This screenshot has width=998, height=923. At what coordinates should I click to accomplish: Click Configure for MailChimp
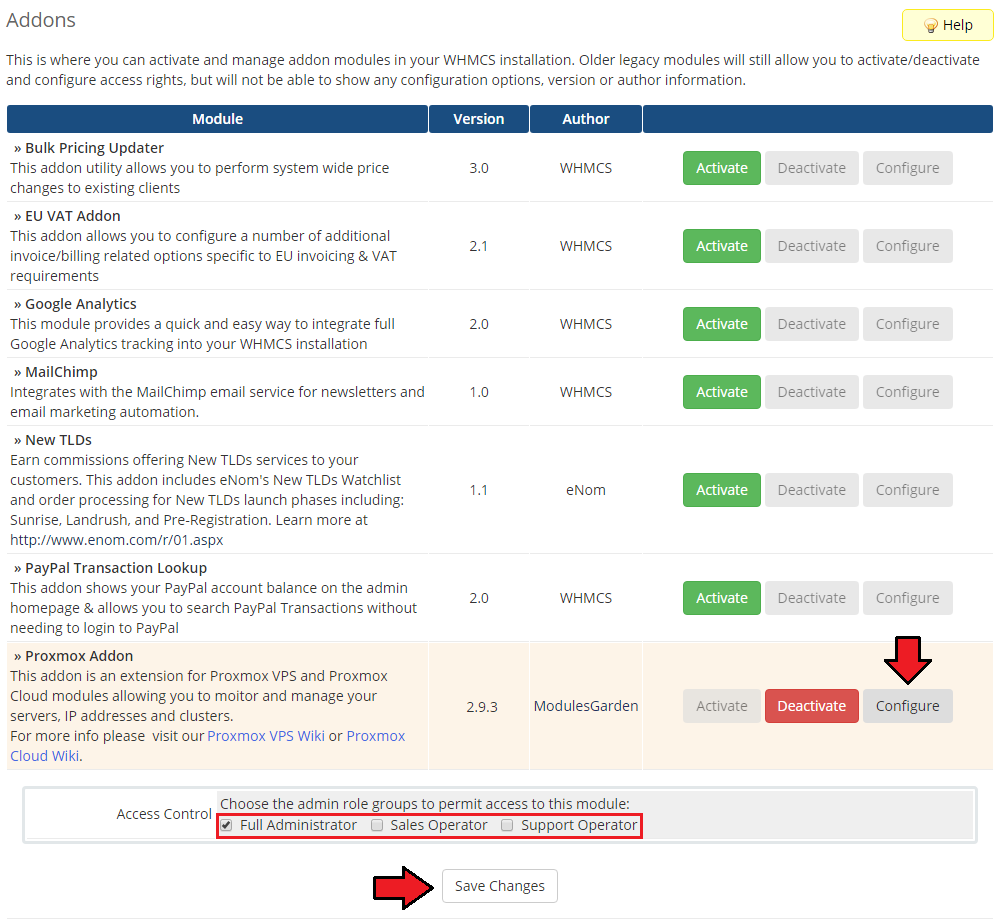(x=907, y=392)
